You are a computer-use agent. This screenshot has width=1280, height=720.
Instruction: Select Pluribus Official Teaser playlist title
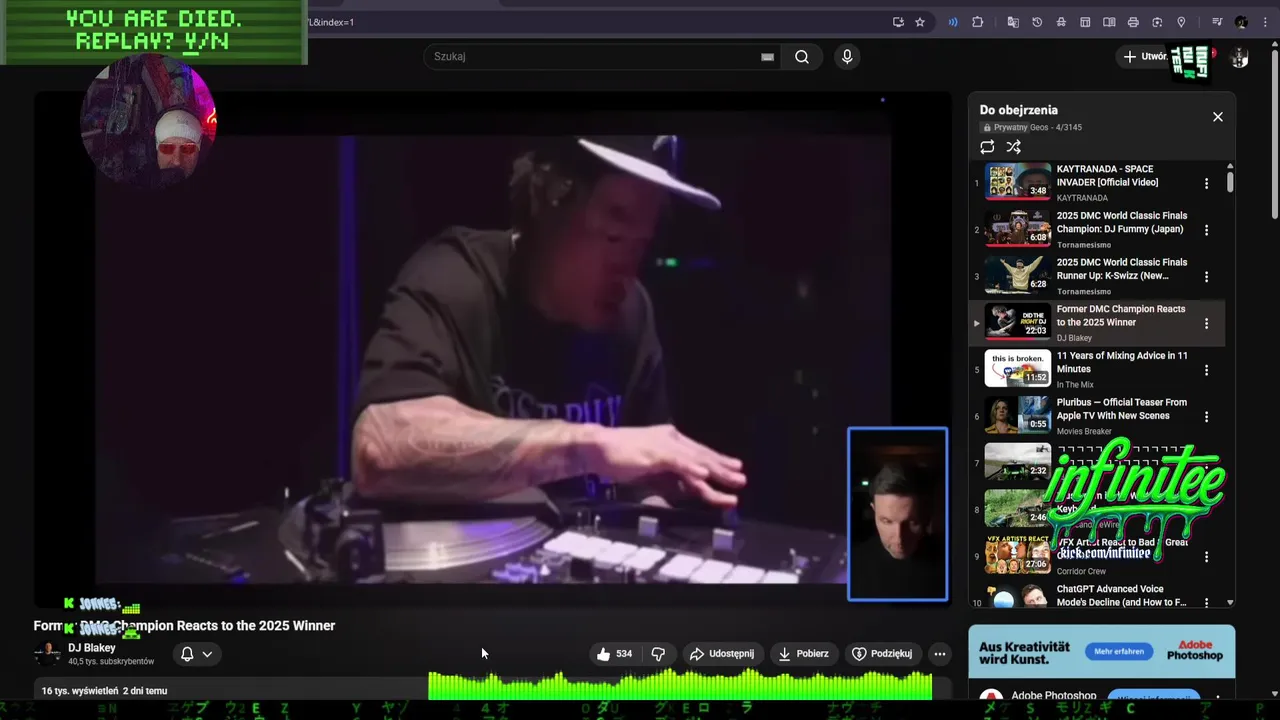click(x=1122, y=409)
